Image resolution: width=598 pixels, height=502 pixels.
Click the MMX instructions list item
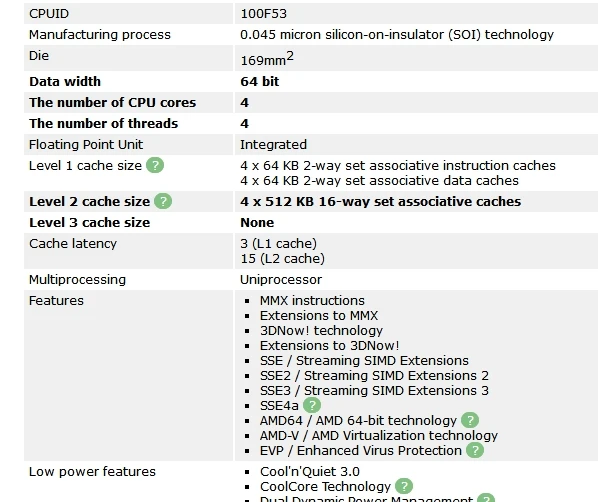[312, 301]
